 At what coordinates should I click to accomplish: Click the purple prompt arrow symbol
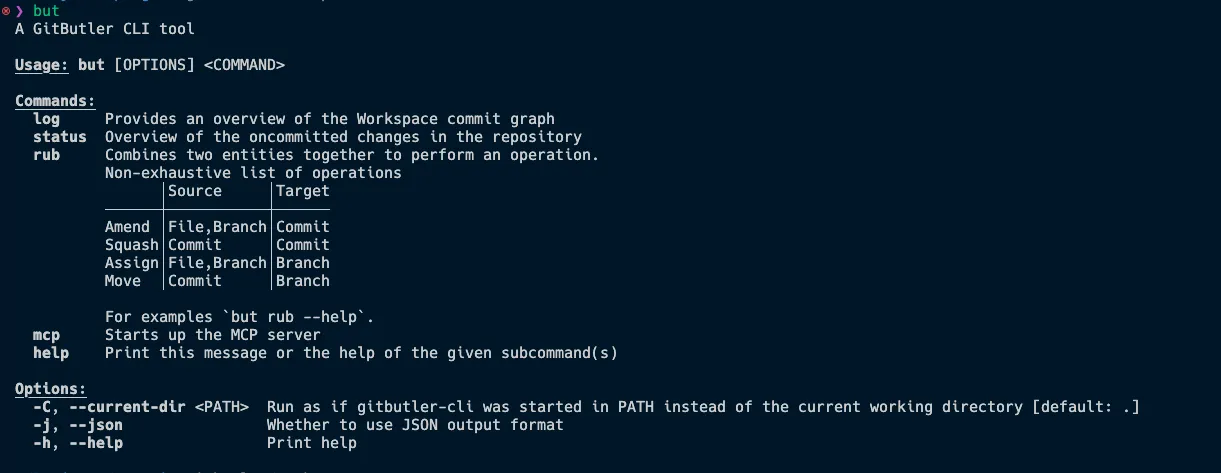pyautogui.click(x=19, y=11)
